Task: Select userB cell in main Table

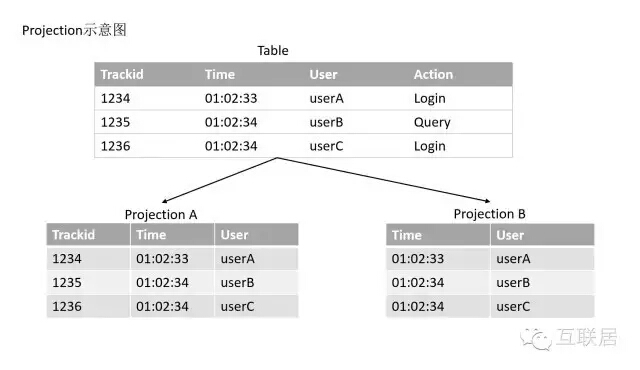Action: tap(326, 122)
